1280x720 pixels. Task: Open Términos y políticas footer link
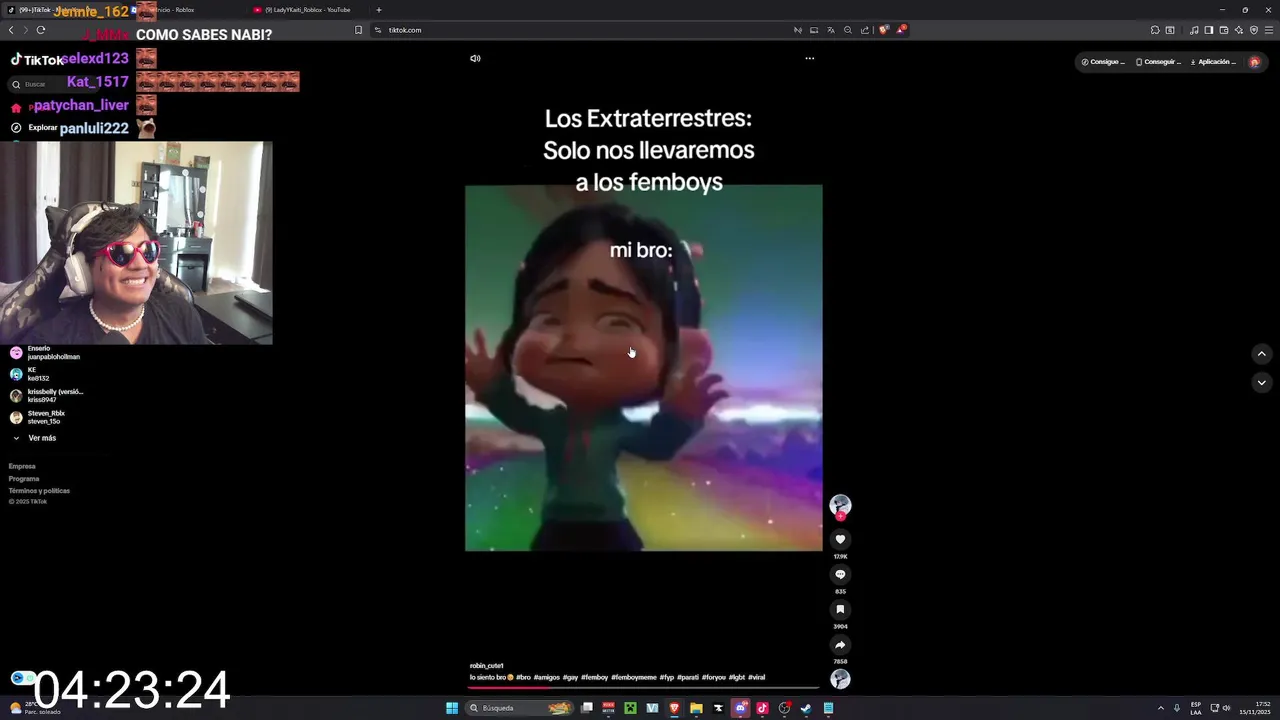coord(39,491)
